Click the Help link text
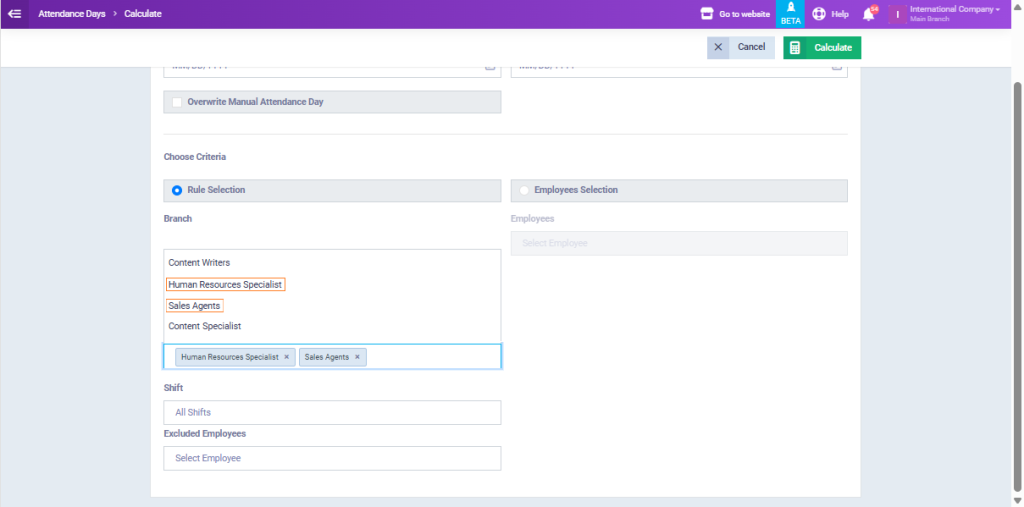Viewport: 1024px width, 507px height. pos(840,14)
